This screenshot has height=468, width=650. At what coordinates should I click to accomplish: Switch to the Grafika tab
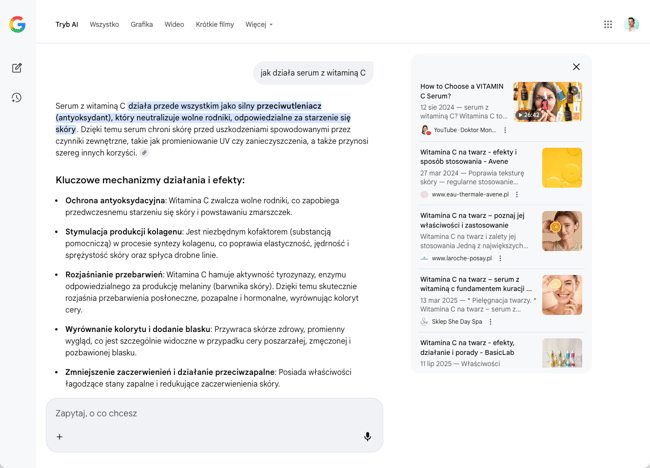click(x=141, y=24)
